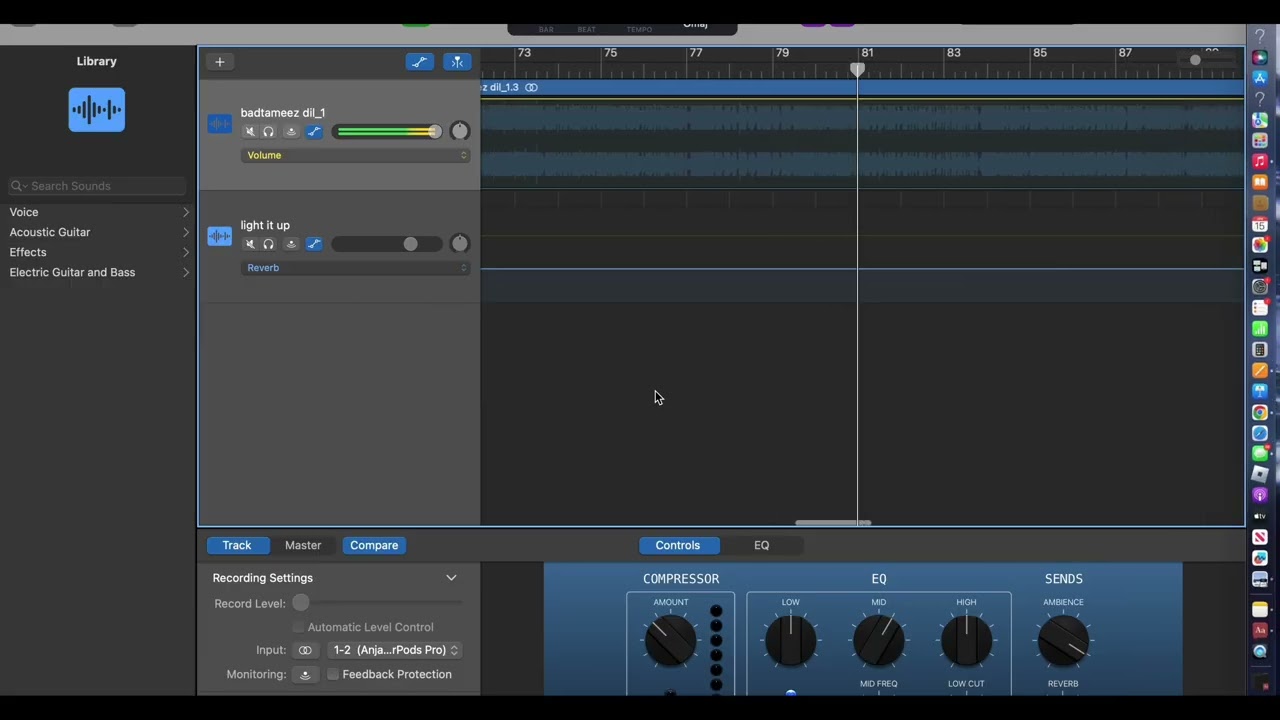The image size is (1280, 720).
Task: Enable Automatic Level Control checkbox
Action: click(x=298, y=627)
